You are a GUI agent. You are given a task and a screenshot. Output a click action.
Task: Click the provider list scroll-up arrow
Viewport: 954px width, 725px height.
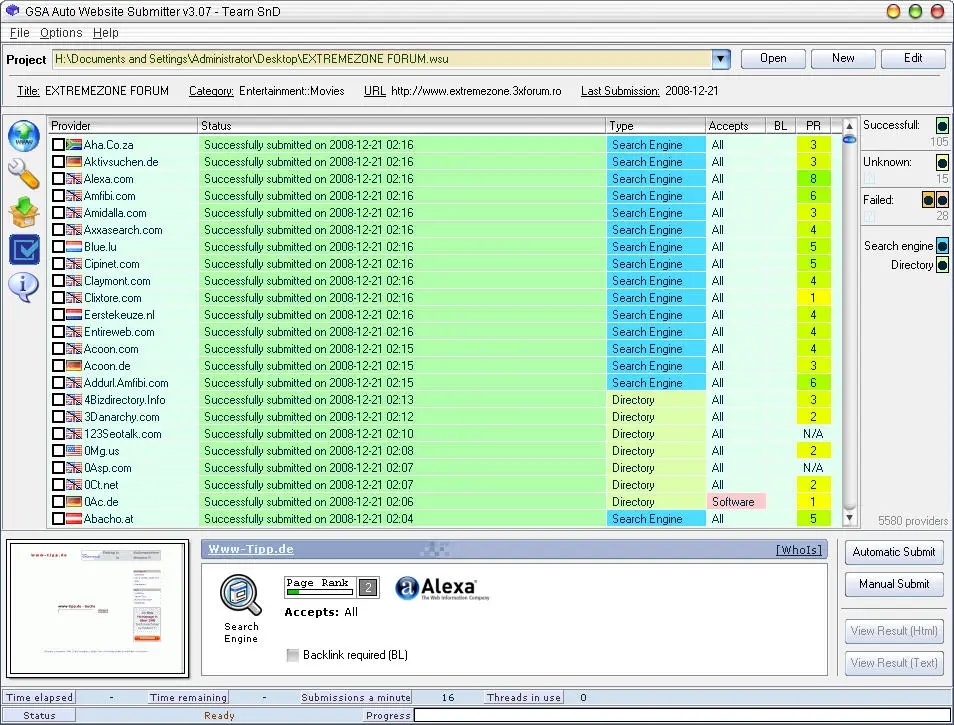point(849,127)
